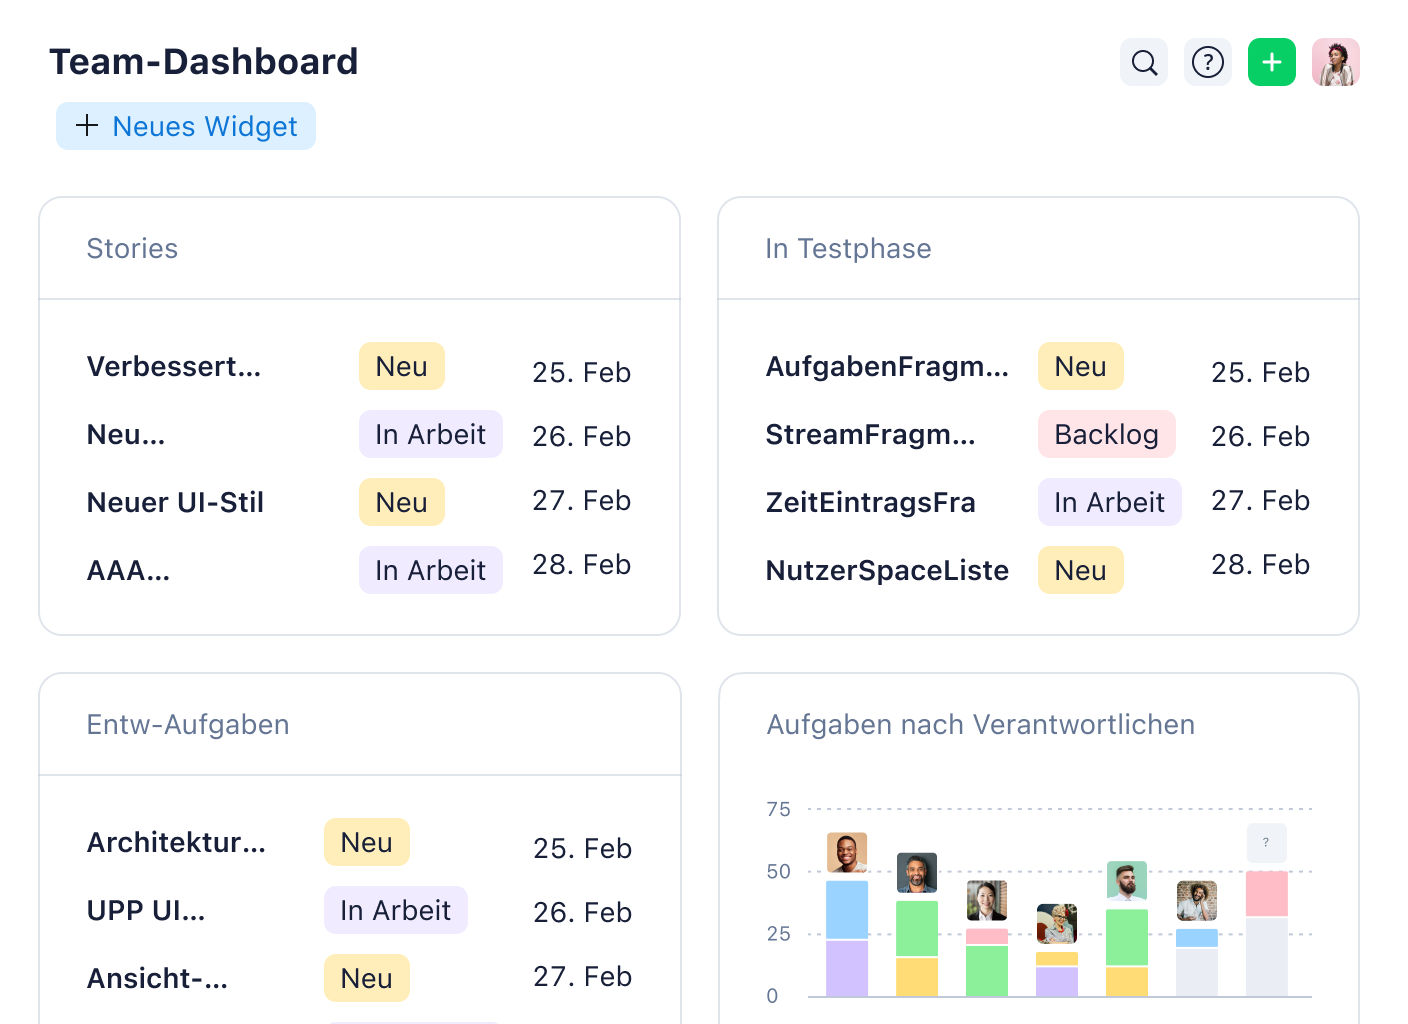
Task: Click the plus icon inside Neues Widget
Action: pyautogui.click(x=87, y=126)
